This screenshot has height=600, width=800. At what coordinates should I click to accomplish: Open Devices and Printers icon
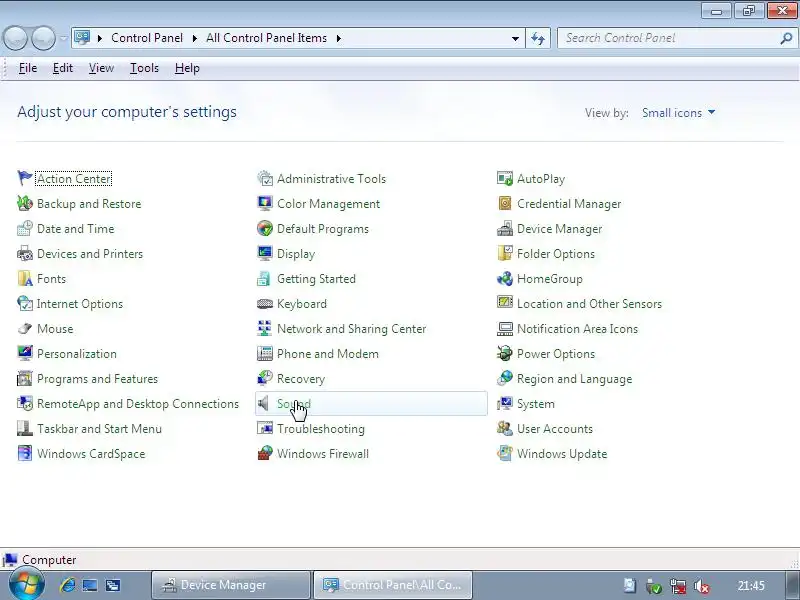24,254
